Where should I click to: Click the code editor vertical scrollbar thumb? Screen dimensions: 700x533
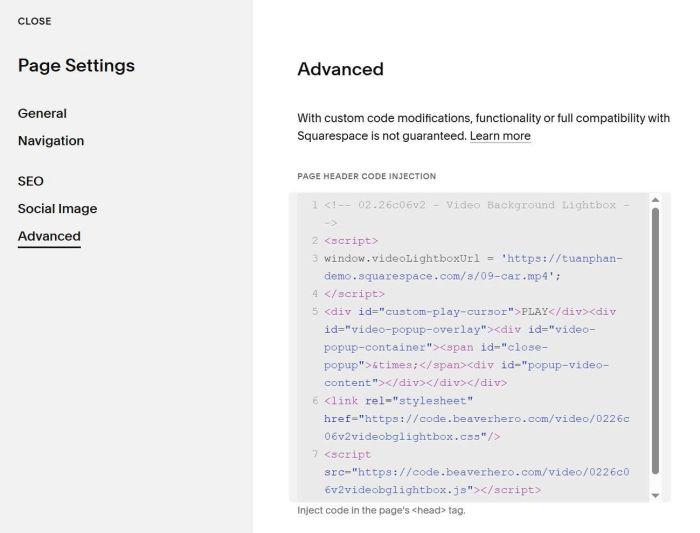[x=655, y=340]
